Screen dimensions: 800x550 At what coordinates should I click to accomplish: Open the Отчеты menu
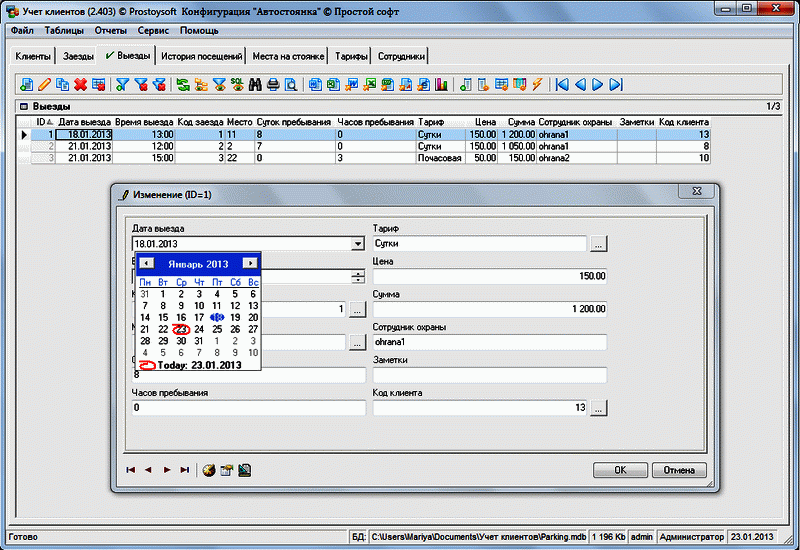pos(111,31)
